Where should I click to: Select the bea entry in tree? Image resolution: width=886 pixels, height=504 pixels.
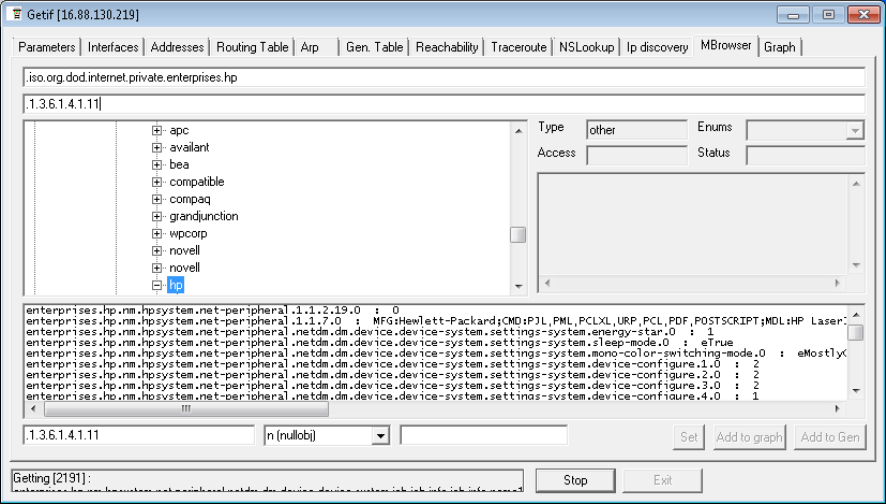point(179,165)
